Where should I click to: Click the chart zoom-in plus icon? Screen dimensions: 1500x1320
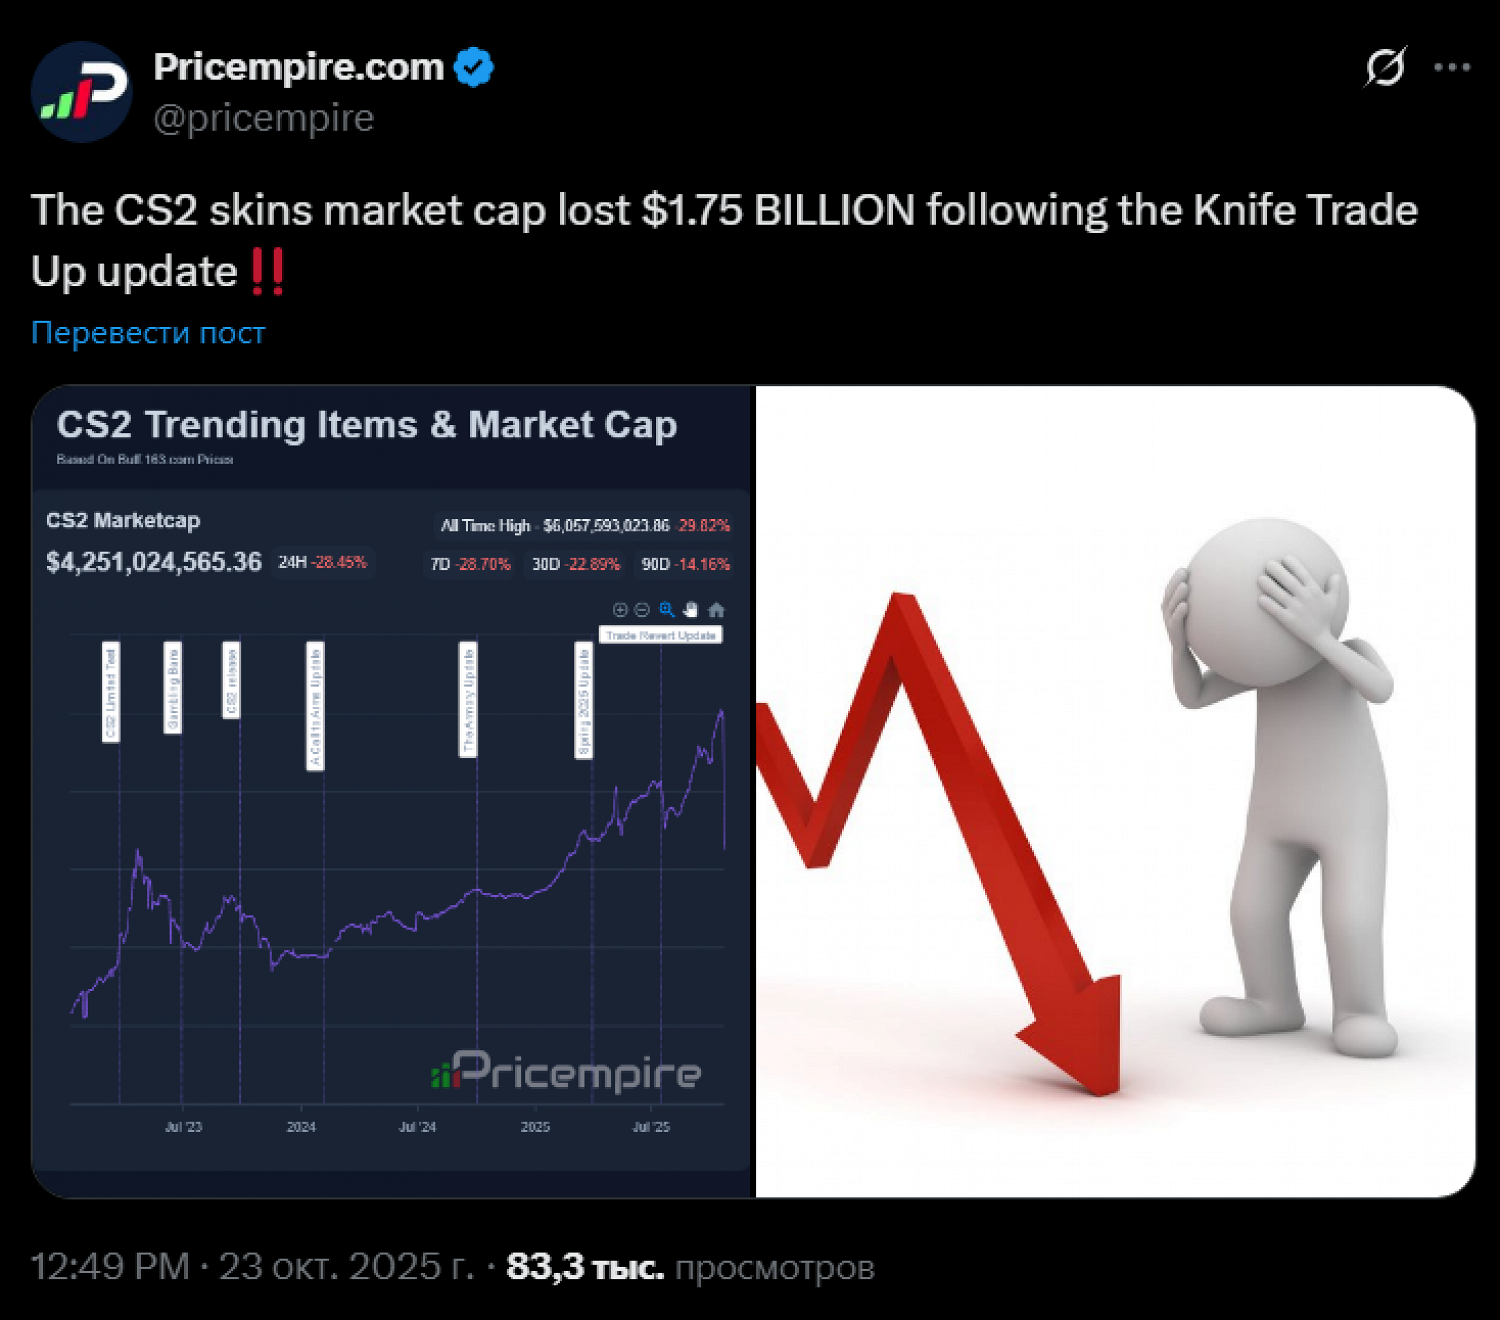click(x=620, y=609)
